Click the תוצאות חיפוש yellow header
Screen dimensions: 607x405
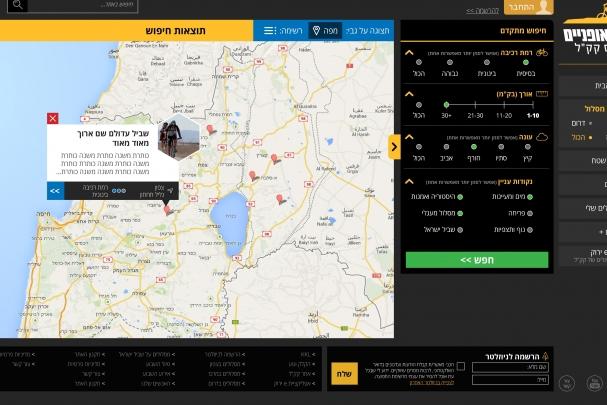[x=176, y=31]
